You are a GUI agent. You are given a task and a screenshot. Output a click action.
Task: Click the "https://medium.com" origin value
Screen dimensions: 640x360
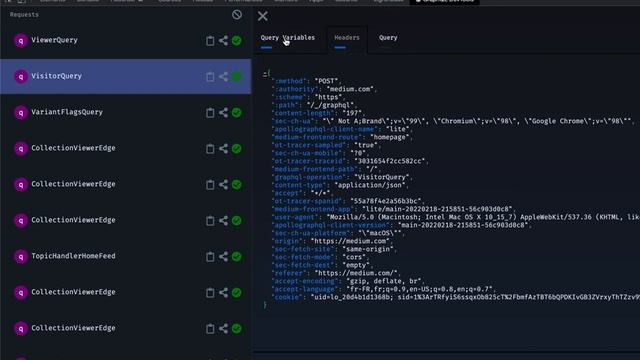click(x=350, y=241)
